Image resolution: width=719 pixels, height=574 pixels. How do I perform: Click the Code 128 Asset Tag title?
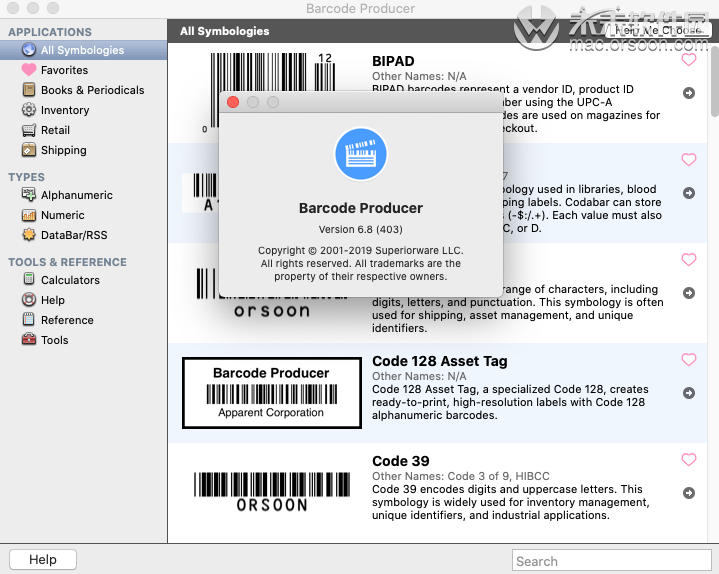coord(439,361)
